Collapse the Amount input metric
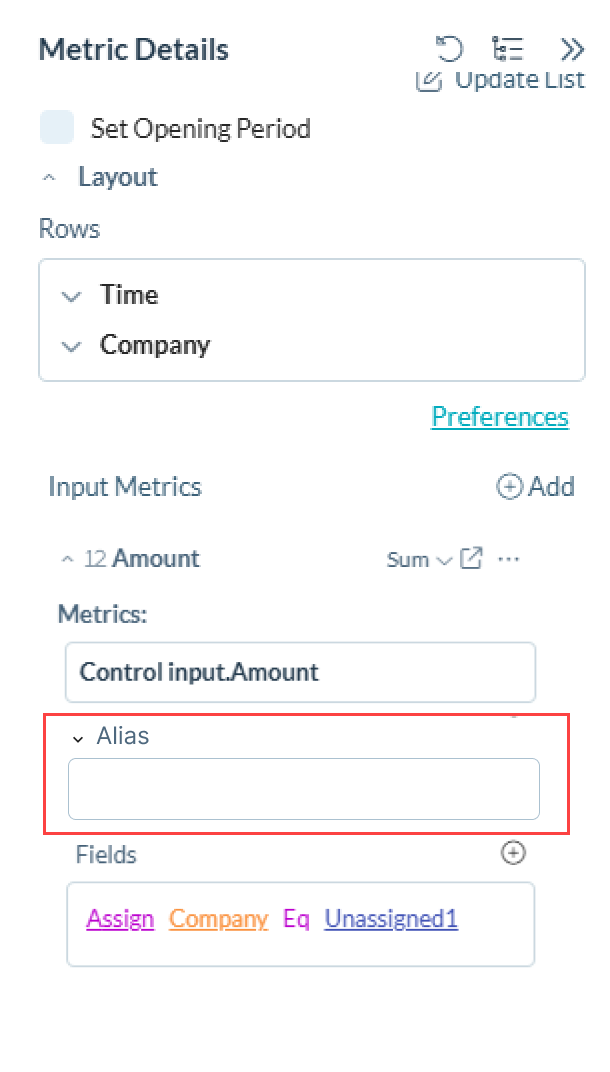Screen dimensions: 610x1072 (x=68, y=559)
